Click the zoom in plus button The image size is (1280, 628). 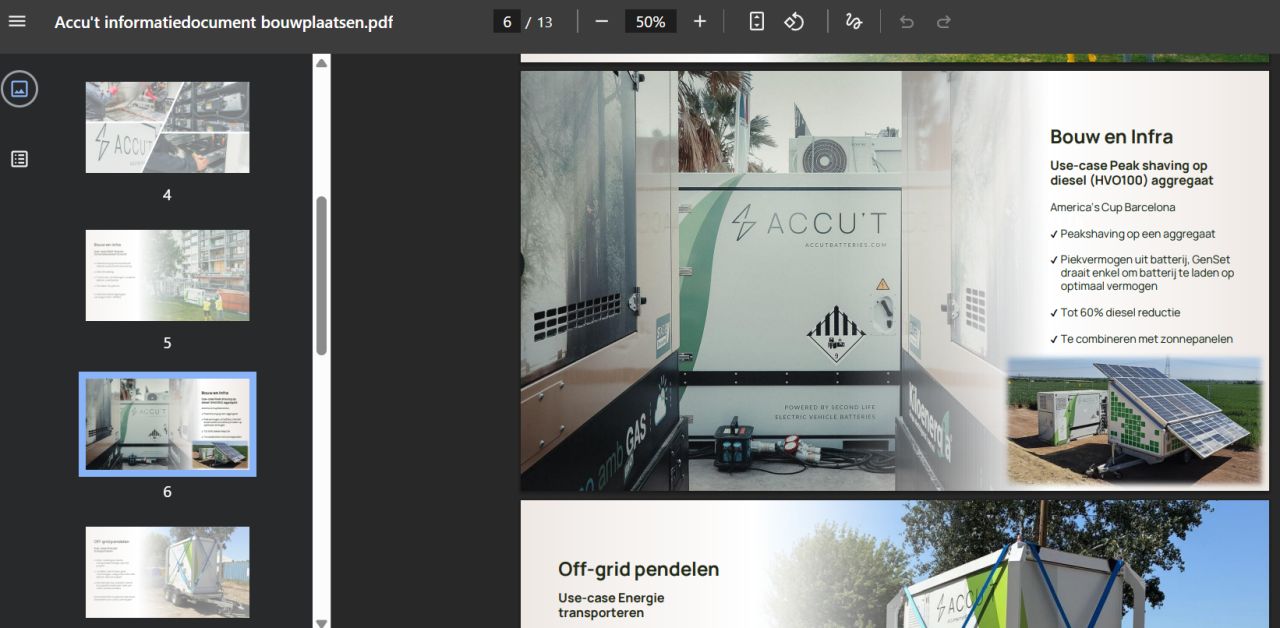pyautogui.click(x=700, y=22)
